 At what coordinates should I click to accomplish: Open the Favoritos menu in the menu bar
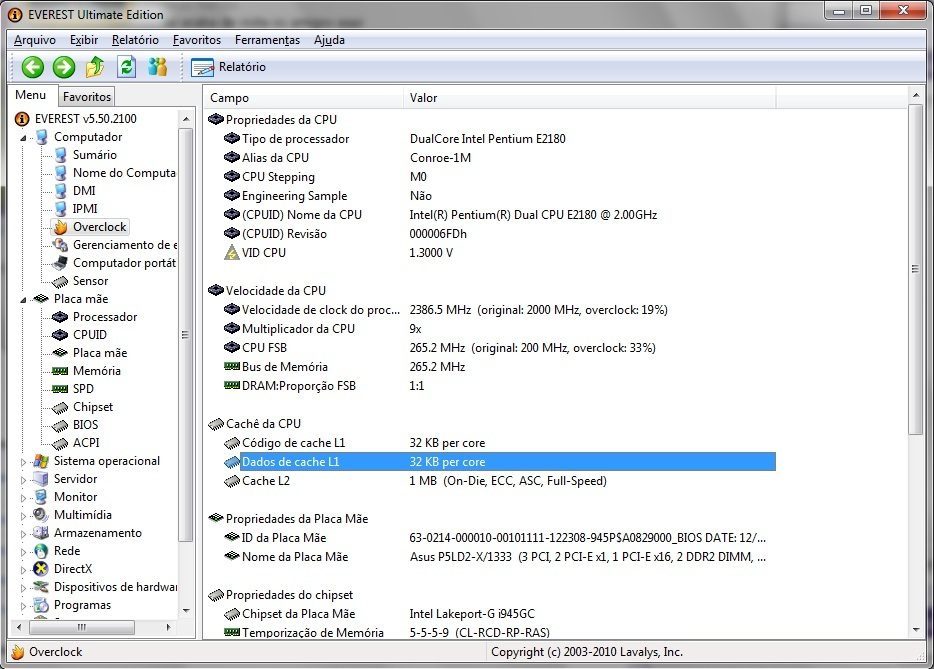[x=197, y=40]
